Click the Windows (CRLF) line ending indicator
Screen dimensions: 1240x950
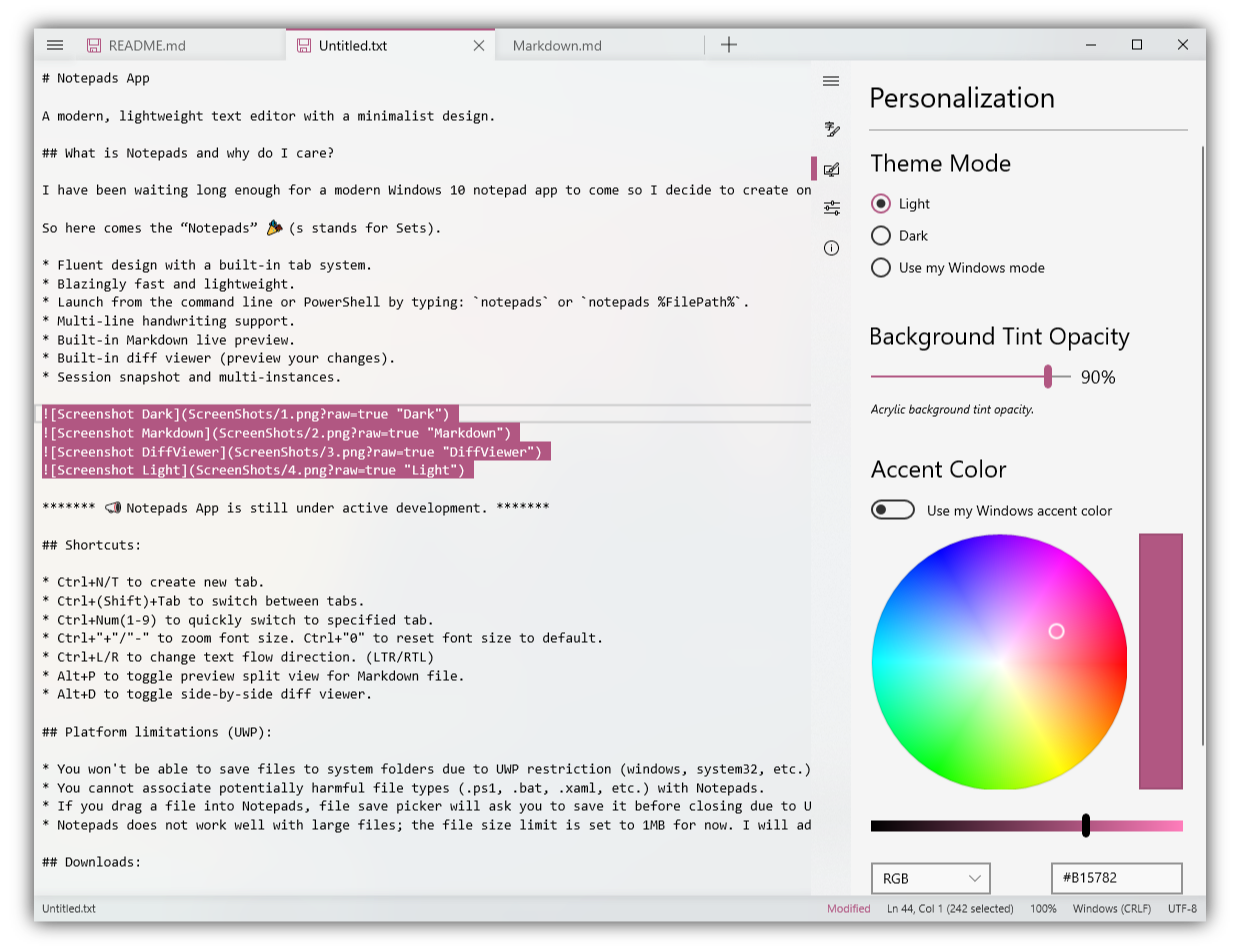[1111, 909]
